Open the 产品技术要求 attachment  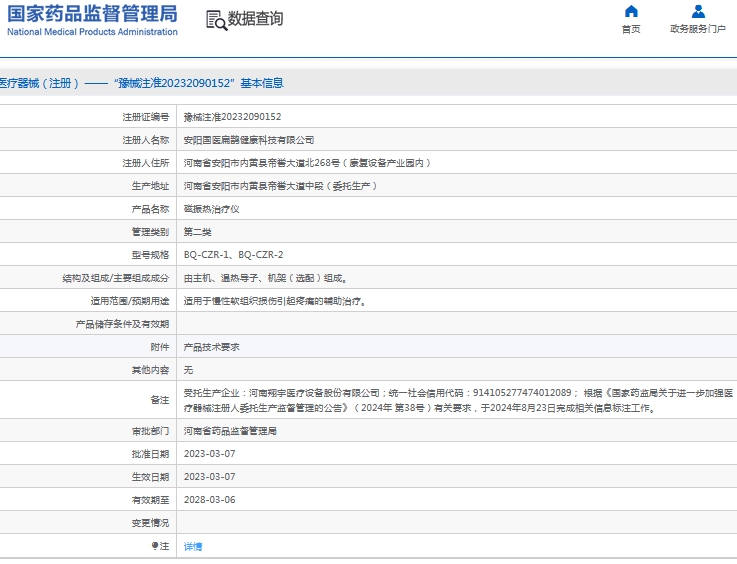pyautogui.click(x=212, y=347)
